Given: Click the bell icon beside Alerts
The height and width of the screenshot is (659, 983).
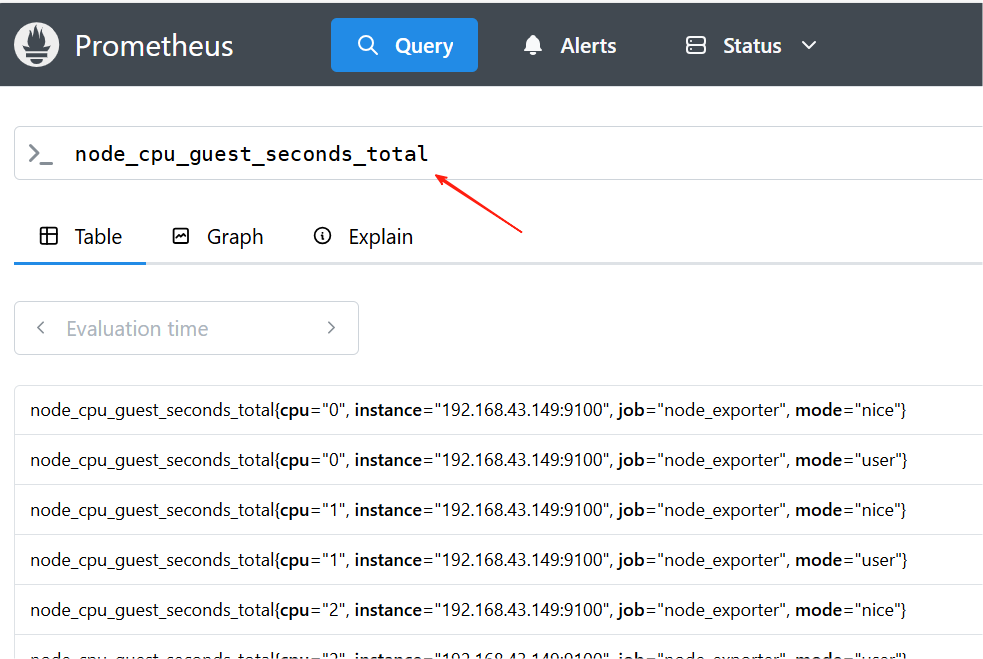Looking at the screenshot, I should click(x=533, y=45).
